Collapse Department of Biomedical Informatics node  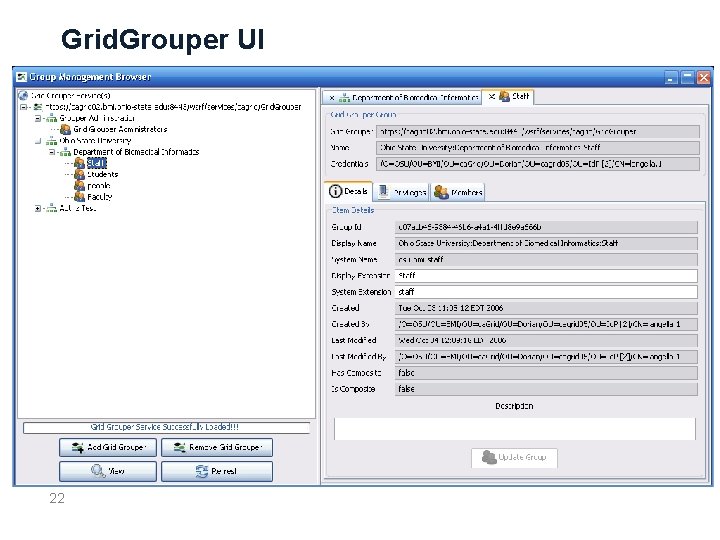pyautogui.click(x=52, y=152)
